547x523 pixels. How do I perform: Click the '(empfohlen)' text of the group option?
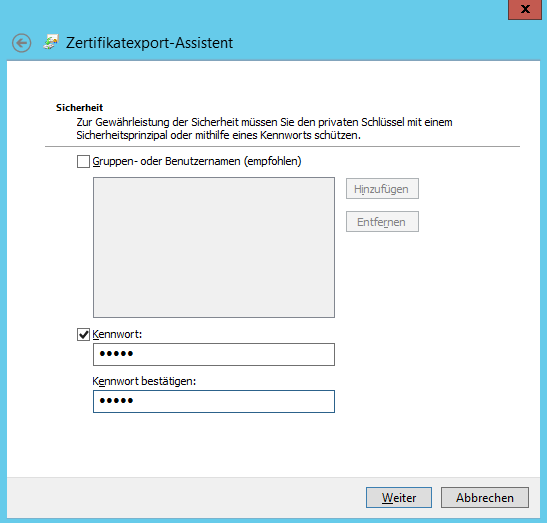tap(272, 161)
